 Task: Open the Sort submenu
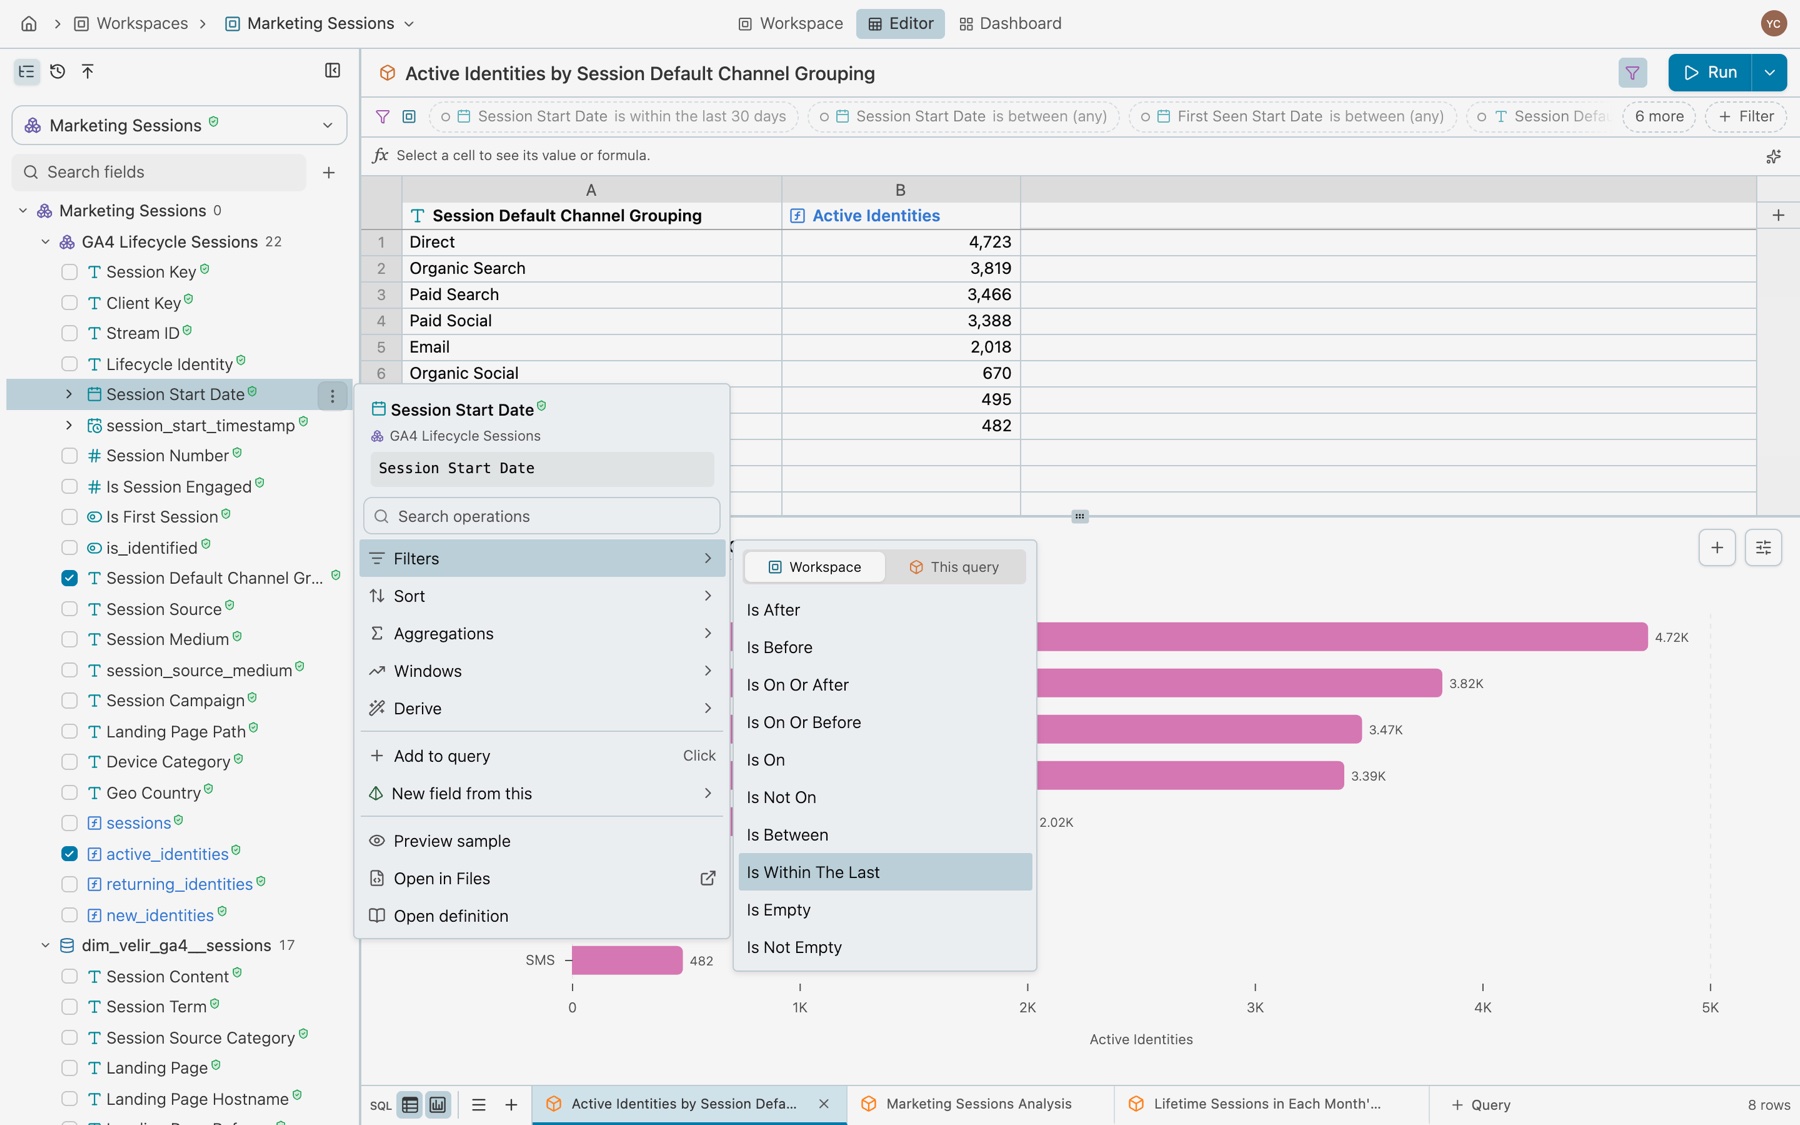[542, 596]
